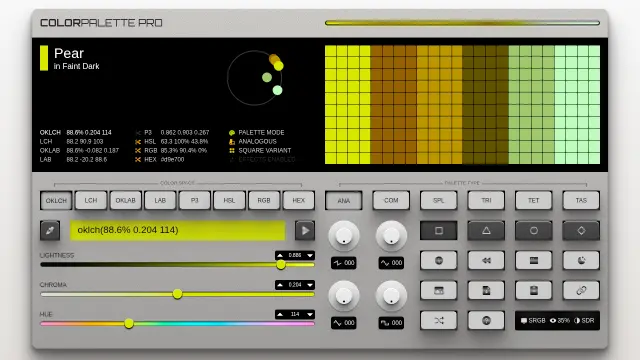Decrease Hue value with down arrow

tap(310, 314)
